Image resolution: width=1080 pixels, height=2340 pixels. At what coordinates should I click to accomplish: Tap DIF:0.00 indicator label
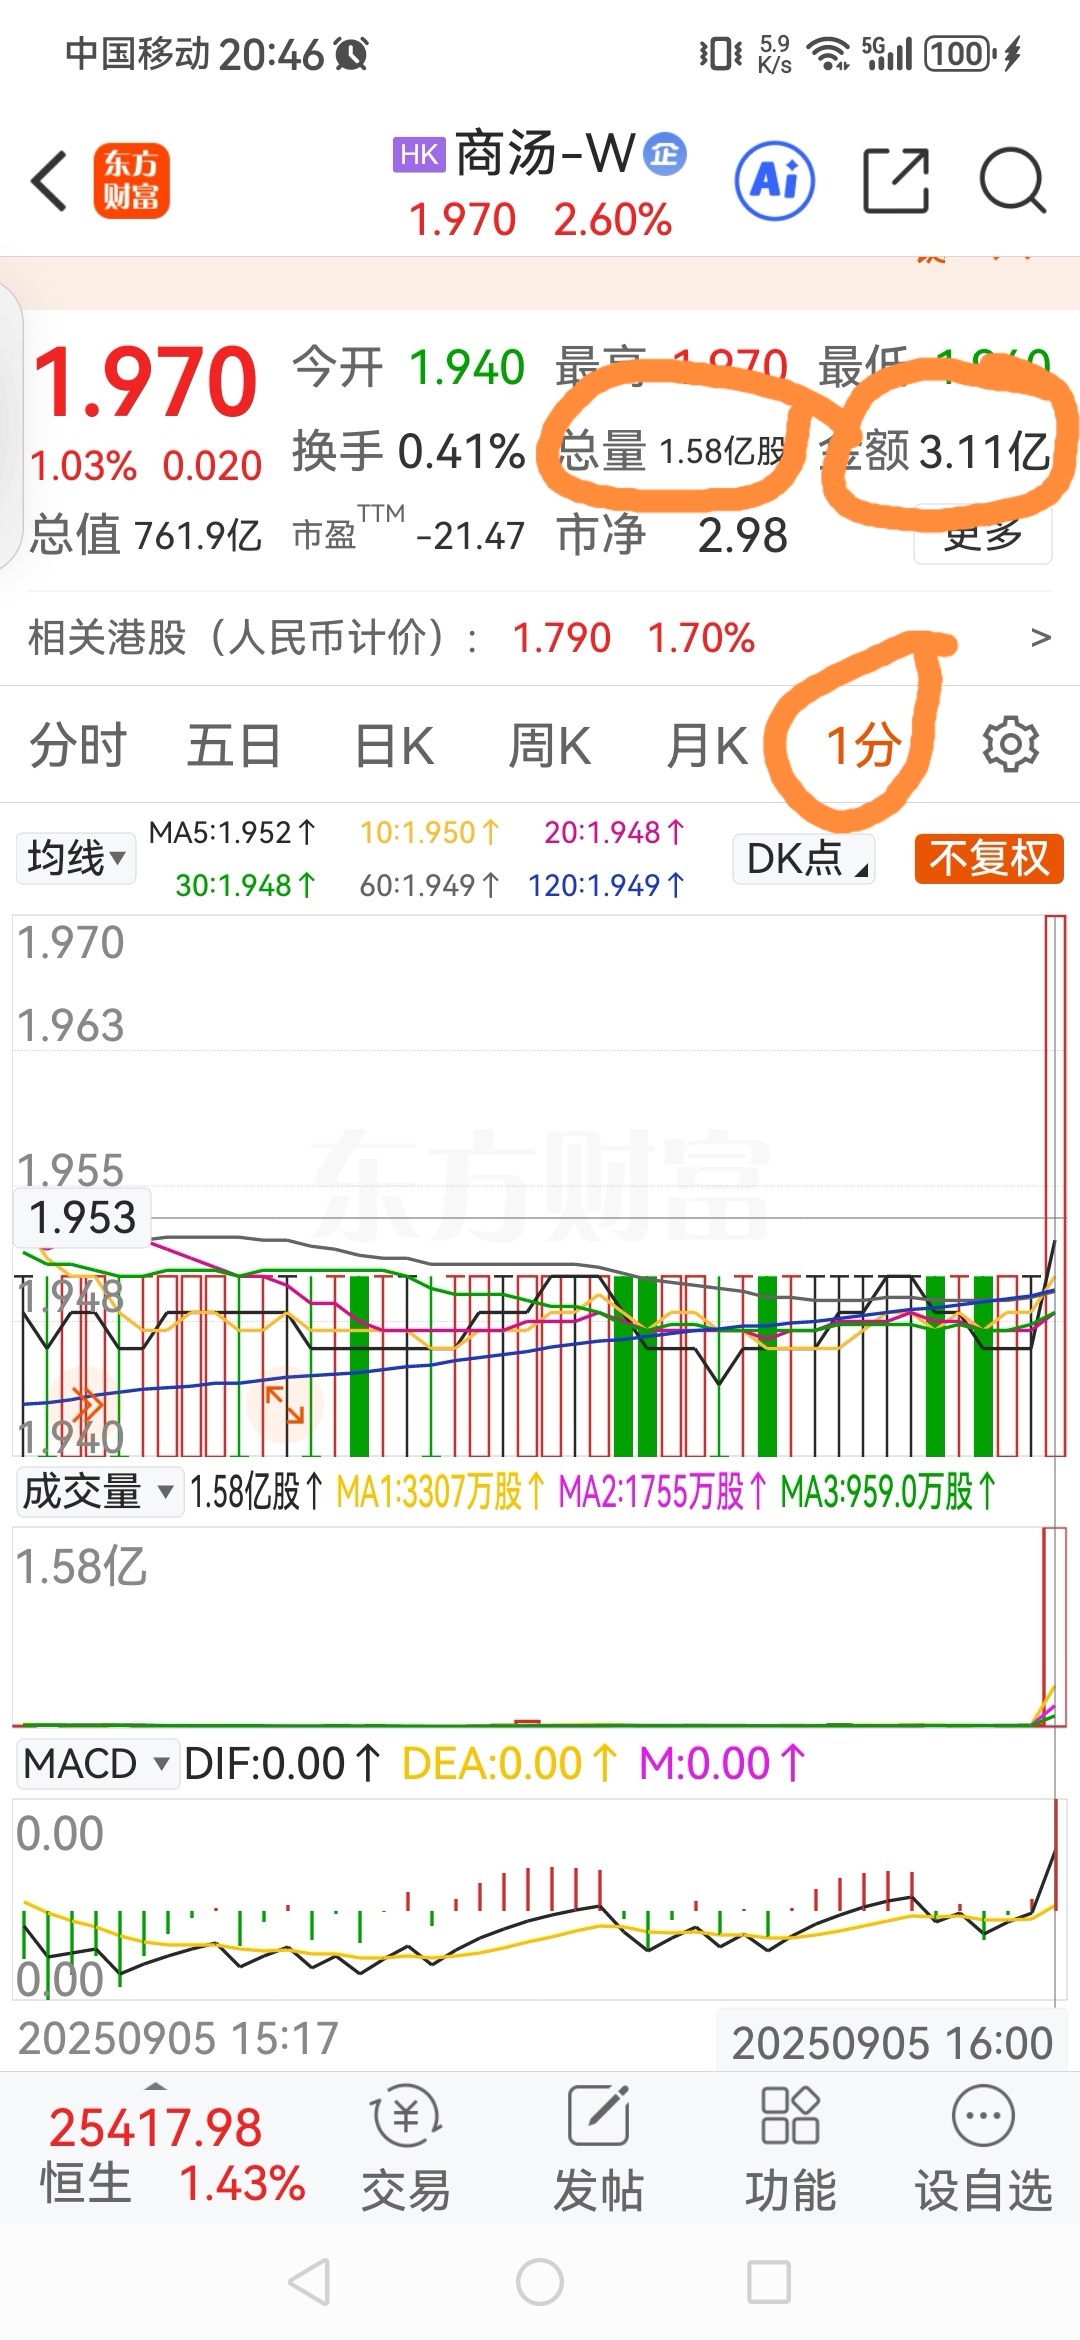click(281, 1763)
